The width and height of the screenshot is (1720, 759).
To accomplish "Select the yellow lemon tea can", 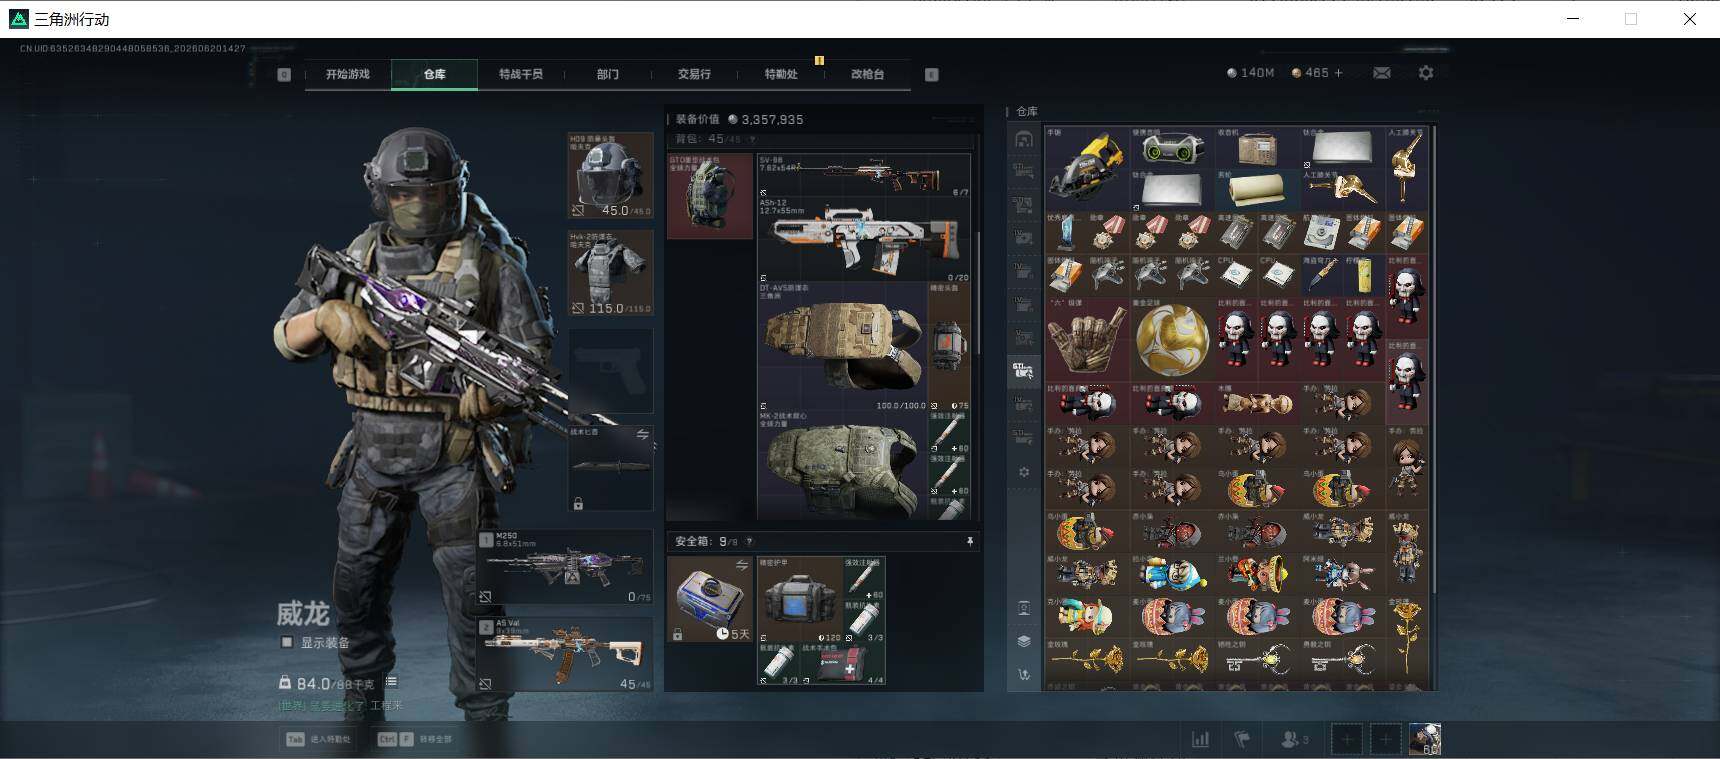I will pos(1365,275).
